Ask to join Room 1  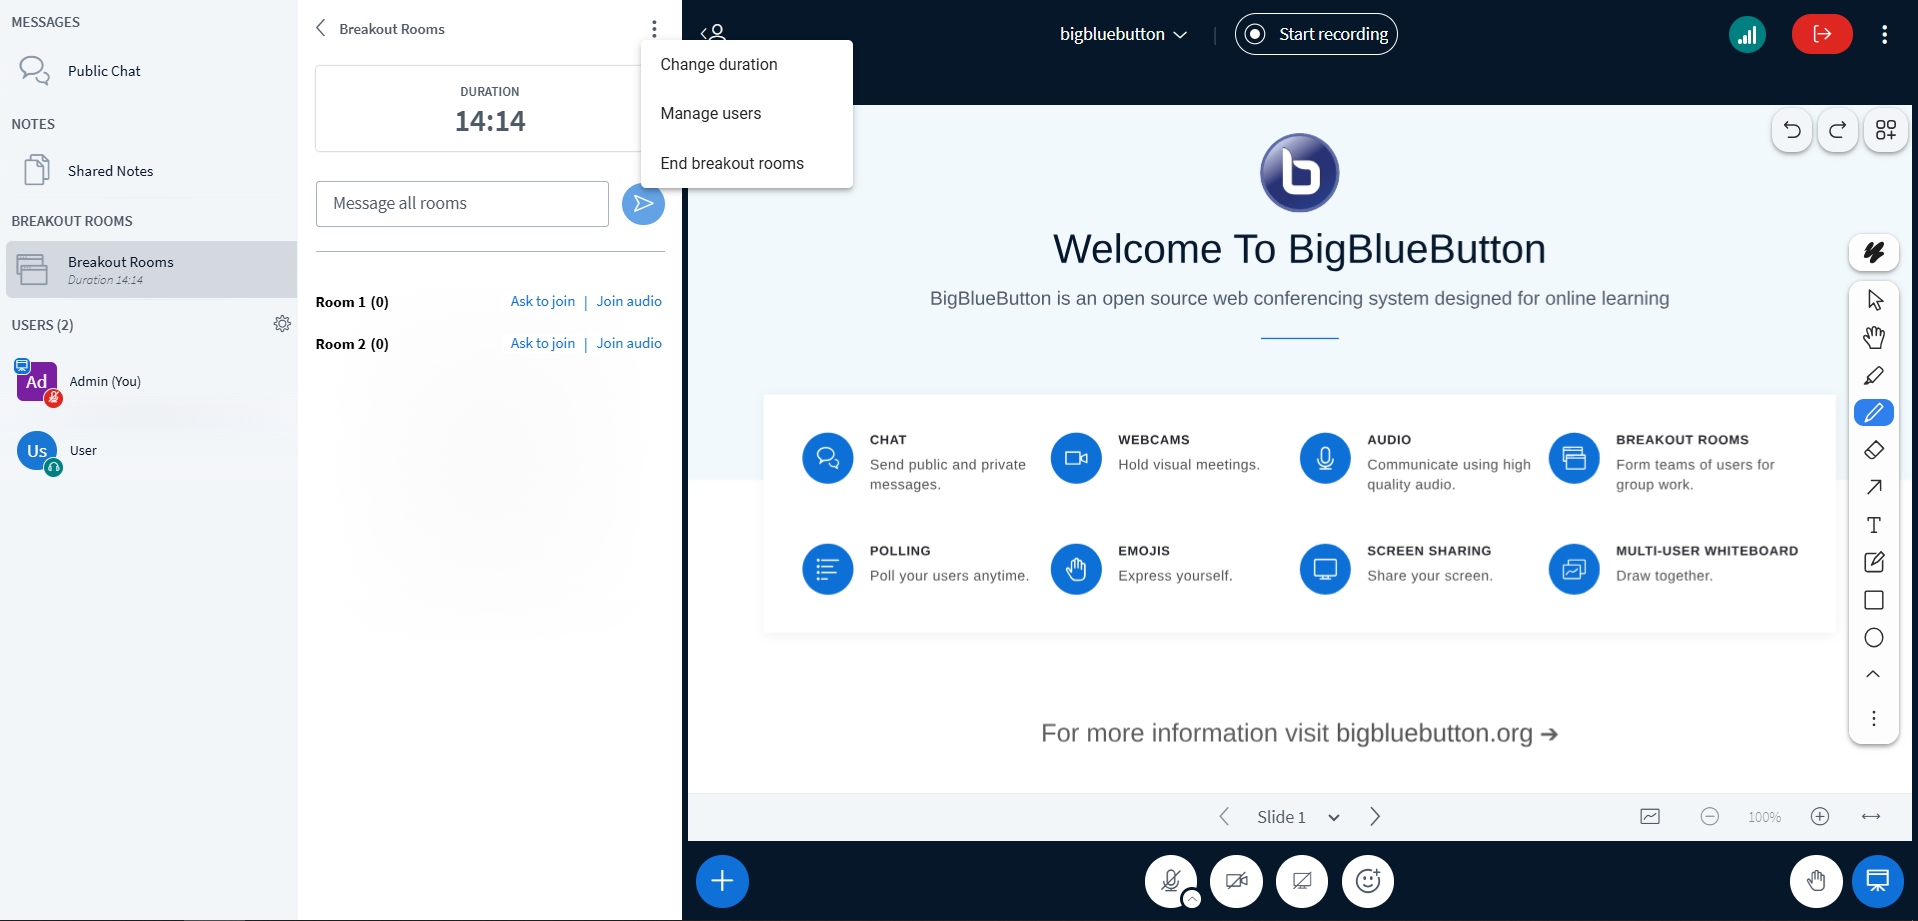click(543, 301)
